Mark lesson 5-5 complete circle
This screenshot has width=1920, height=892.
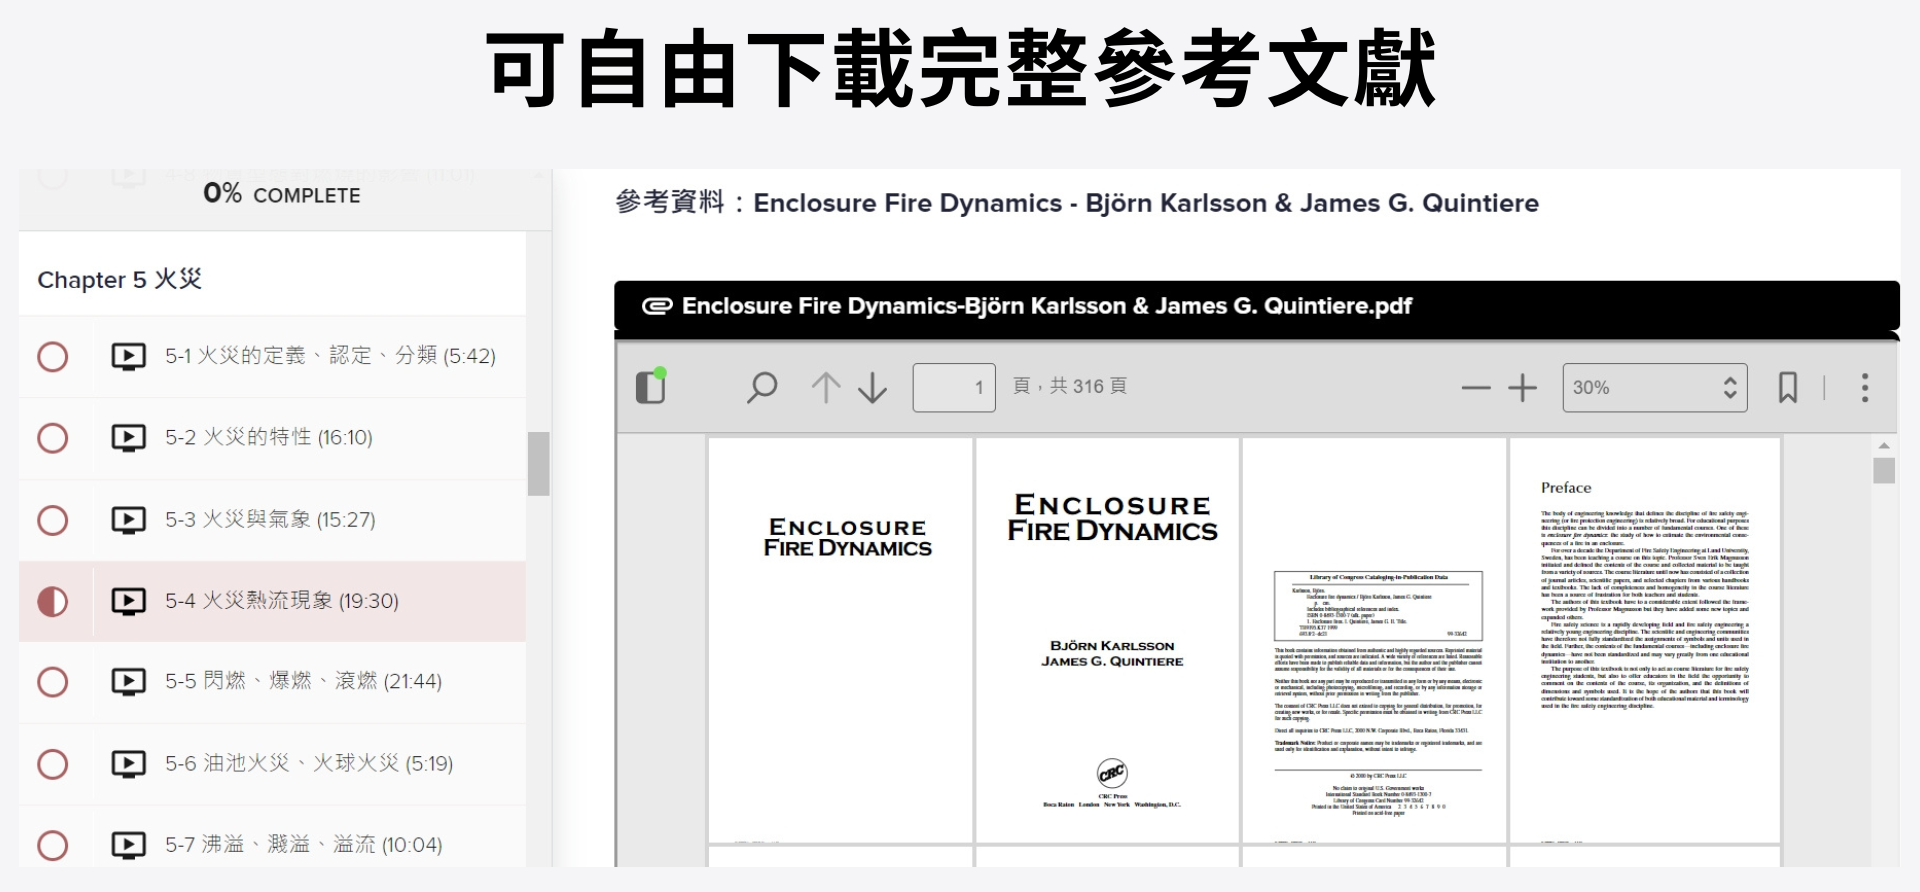click(53, 682)
